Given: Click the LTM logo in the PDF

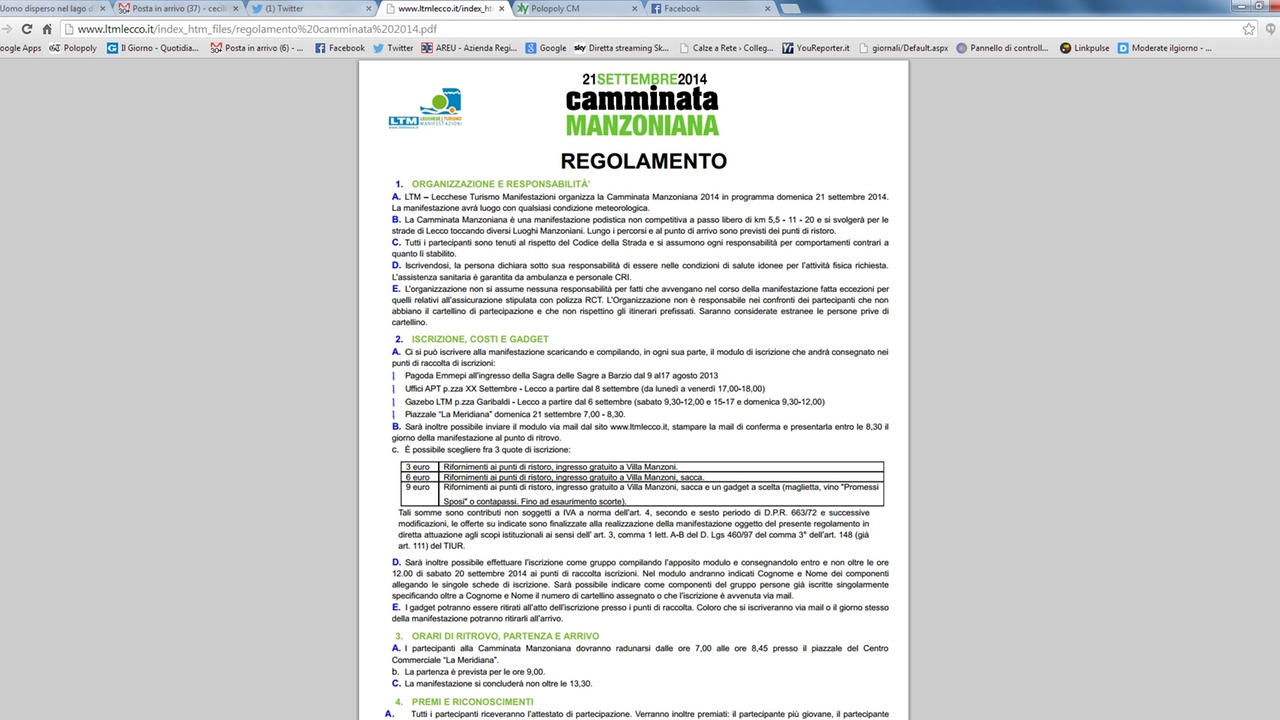Looking at the screenshot, I should coord(425,108).
